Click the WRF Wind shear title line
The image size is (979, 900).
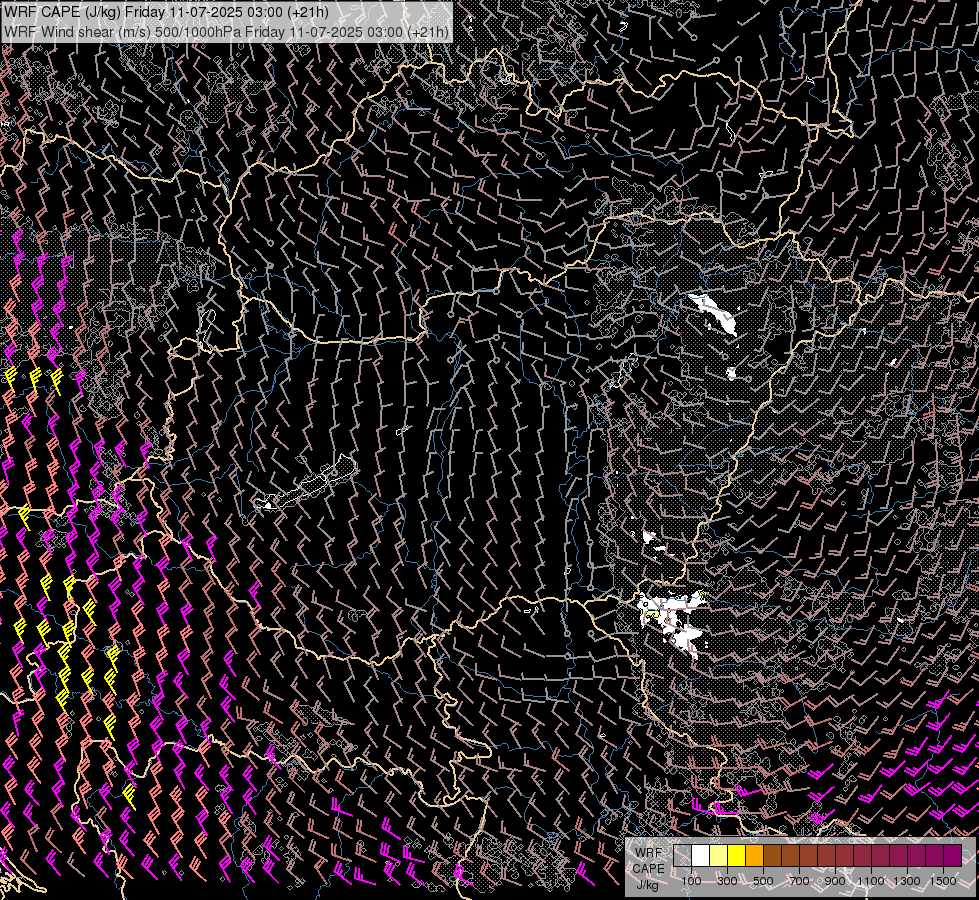click(x=226, y=32)
